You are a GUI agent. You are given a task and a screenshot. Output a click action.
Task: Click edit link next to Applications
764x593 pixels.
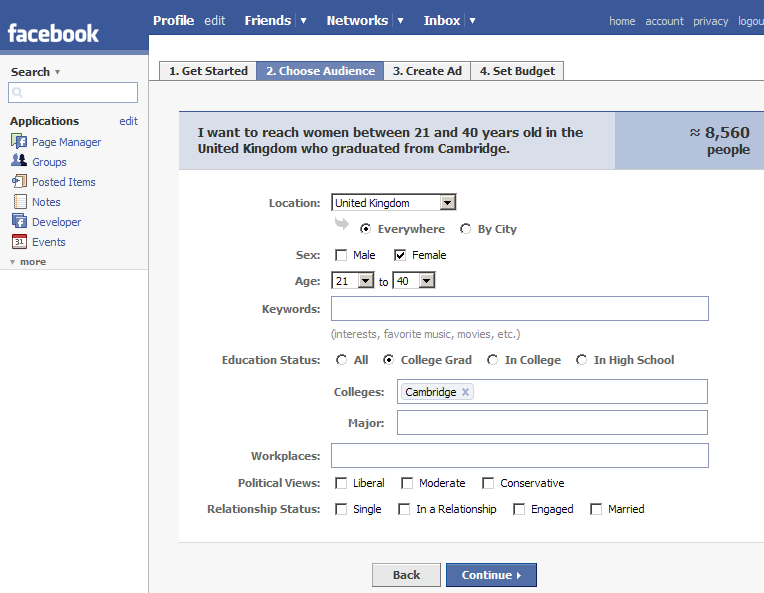coord(129,121)
